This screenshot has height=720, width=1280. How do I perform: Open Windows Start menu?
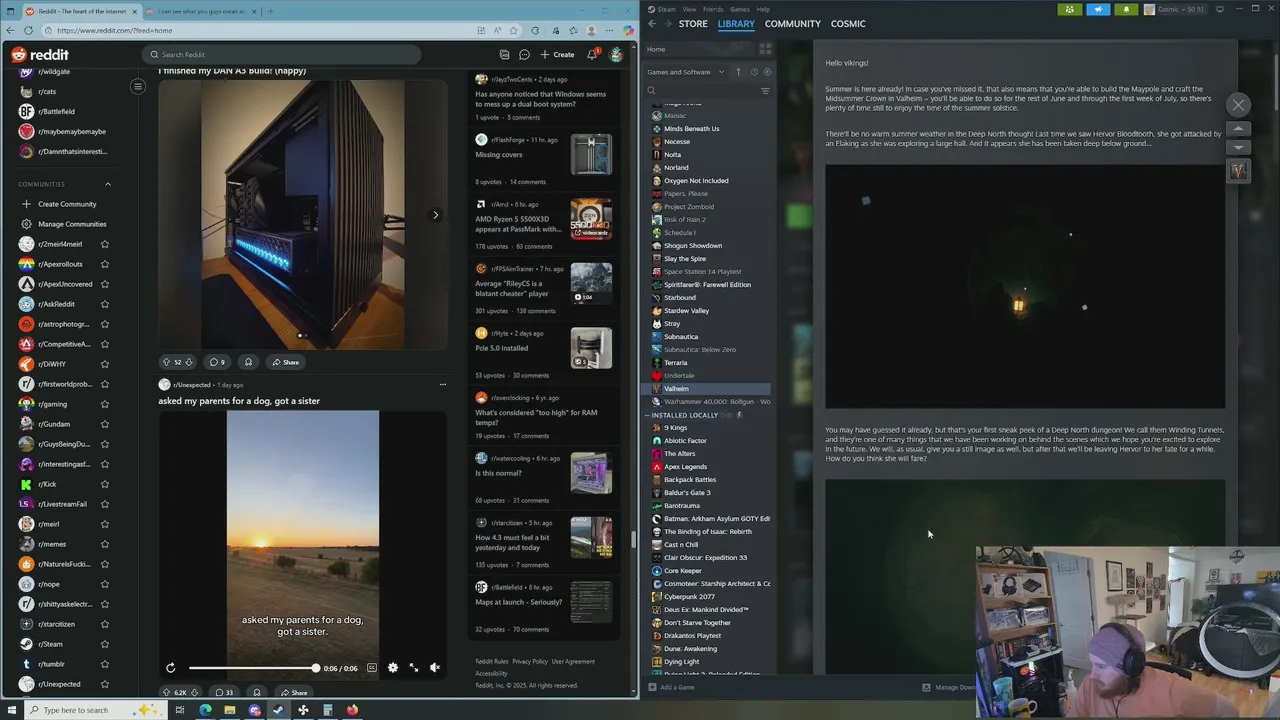pyautogui.click(x=12, y=710)
